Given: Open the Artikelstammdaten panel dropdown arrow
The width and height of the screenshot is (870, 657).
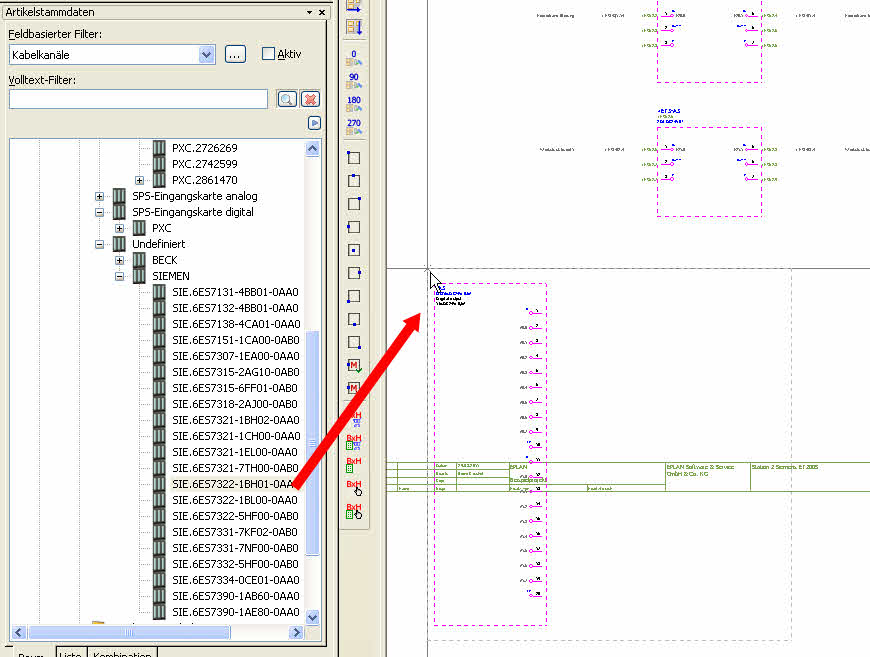Looking at the screenshot, I should click(x=310, y=12).
